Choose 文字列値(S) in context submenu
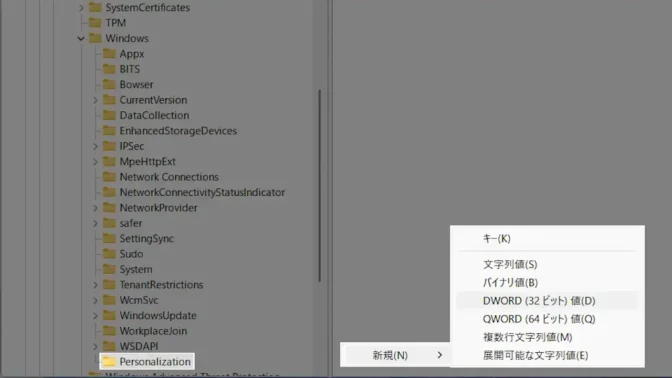Image resolution: width=672 pixels, height=378 pixels. point(547,264)
